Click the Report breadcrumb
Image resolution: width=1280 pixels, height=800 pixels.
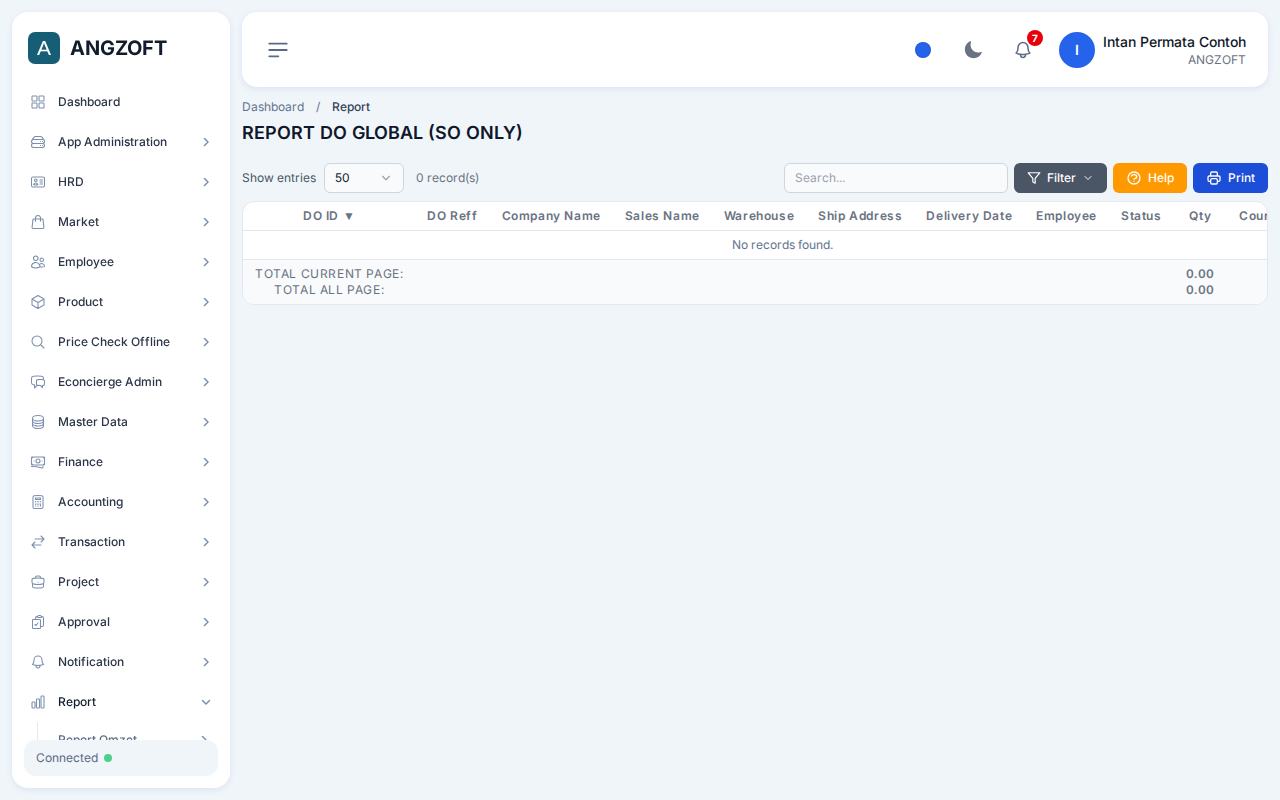pyautogui.click(x=351, y=107)
